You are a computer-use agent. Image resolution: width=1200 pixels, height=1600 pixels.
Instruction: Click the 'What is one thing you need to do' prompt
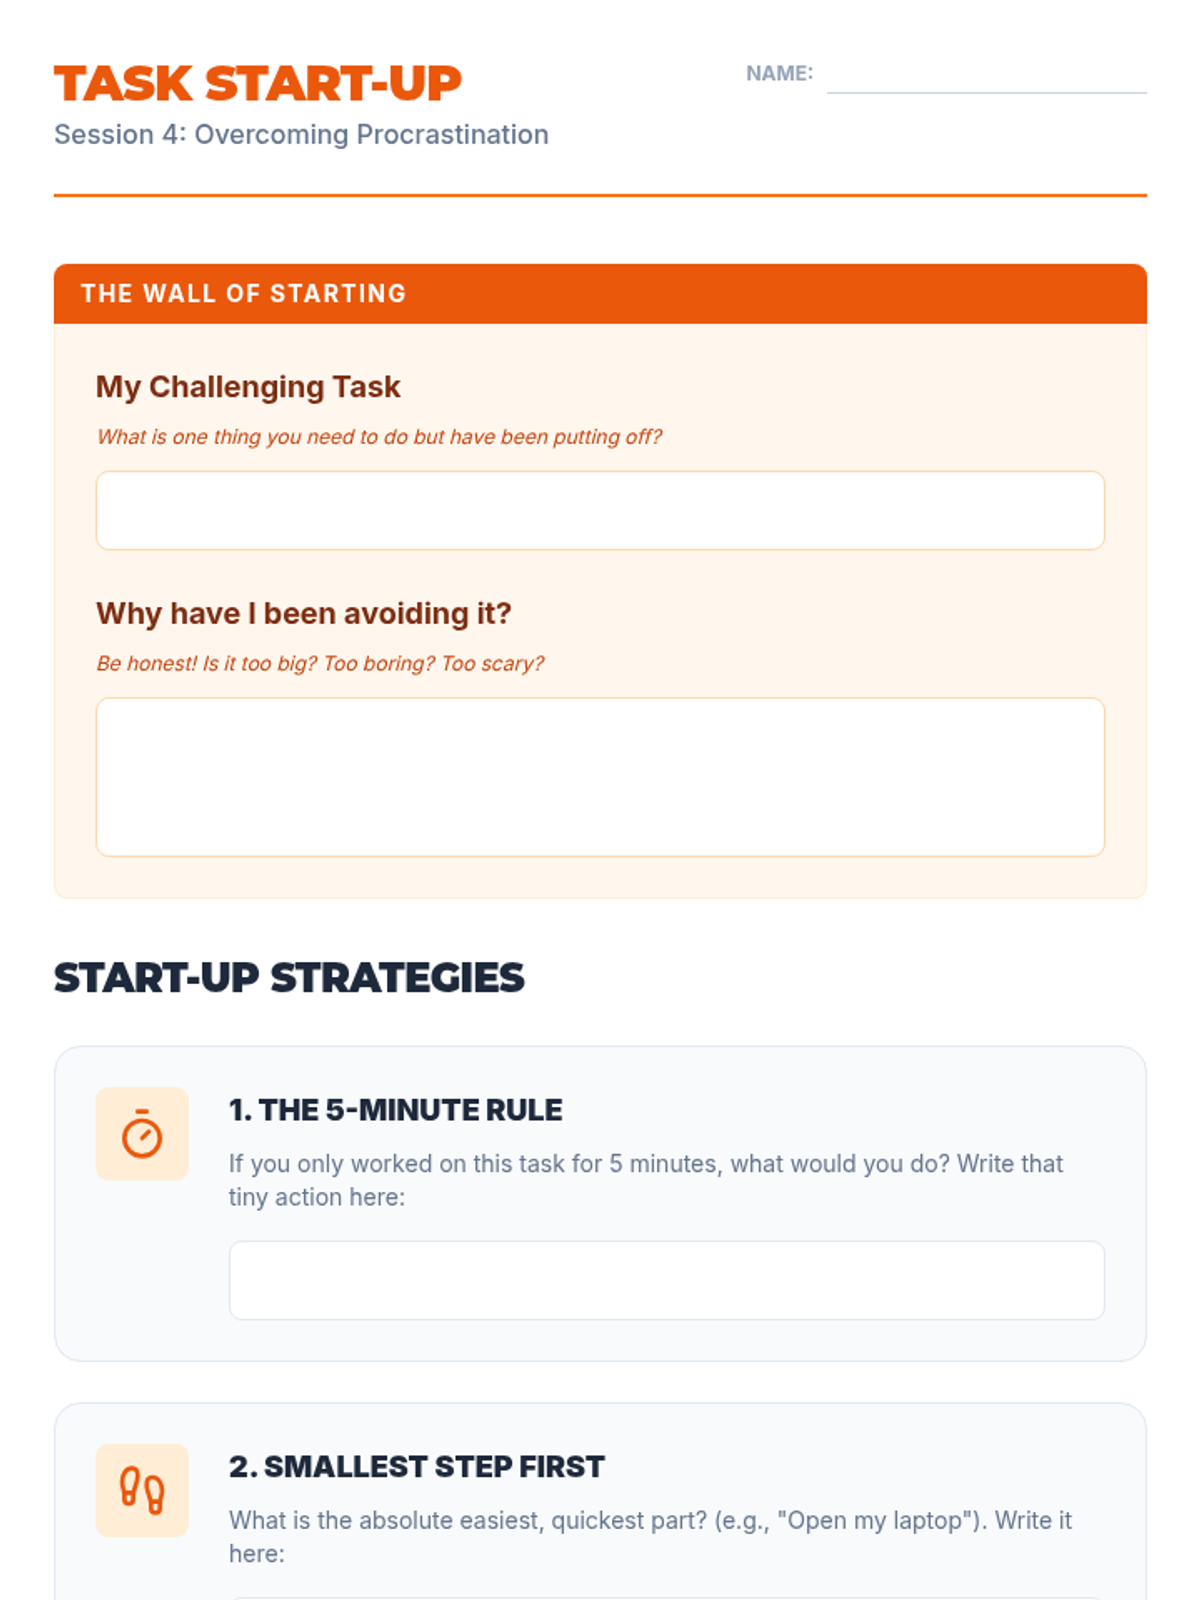coord(379,437)
